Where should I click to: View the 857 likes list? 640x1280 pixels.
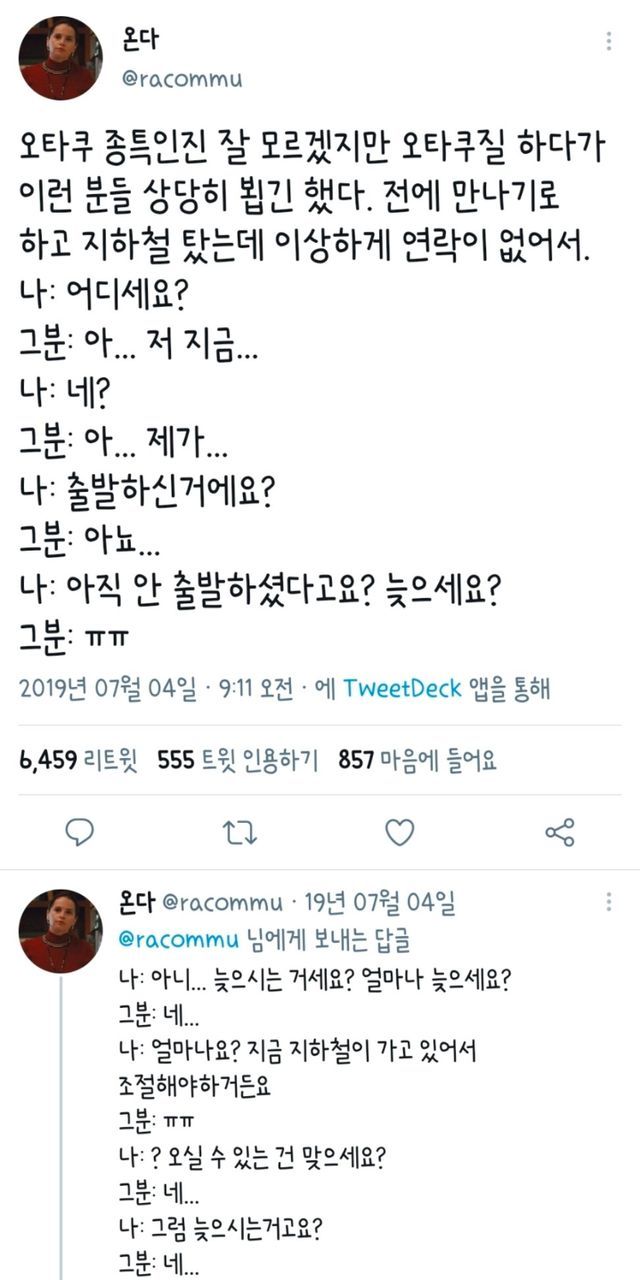pyautogui.click(x=417, y=761)
